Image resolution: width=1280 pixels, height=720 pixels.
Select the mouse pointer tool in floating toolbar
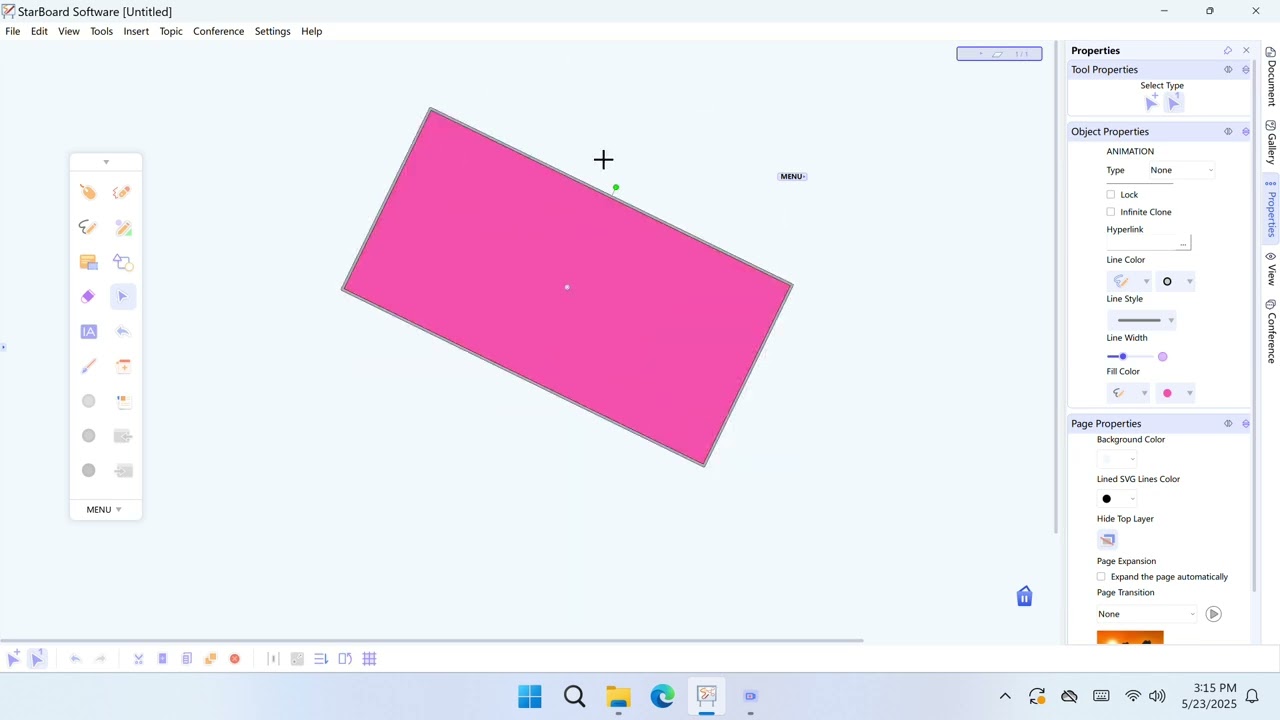[x=88, y=192]
